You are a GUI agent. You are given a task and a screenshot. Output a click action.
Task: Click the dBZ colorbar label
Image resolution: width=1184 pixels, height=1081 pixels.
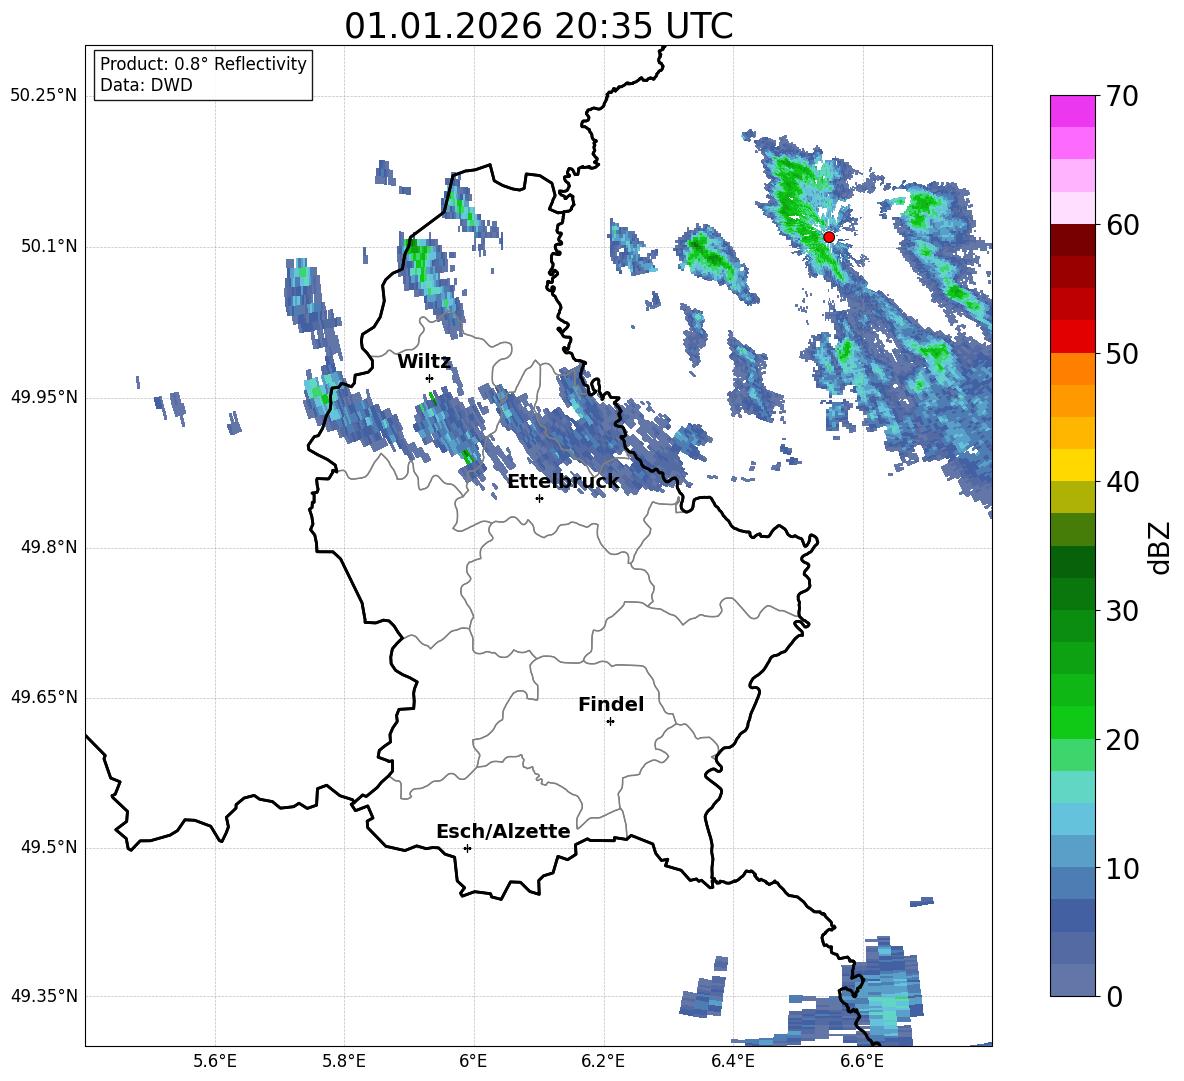click(x=1158, y=547)
